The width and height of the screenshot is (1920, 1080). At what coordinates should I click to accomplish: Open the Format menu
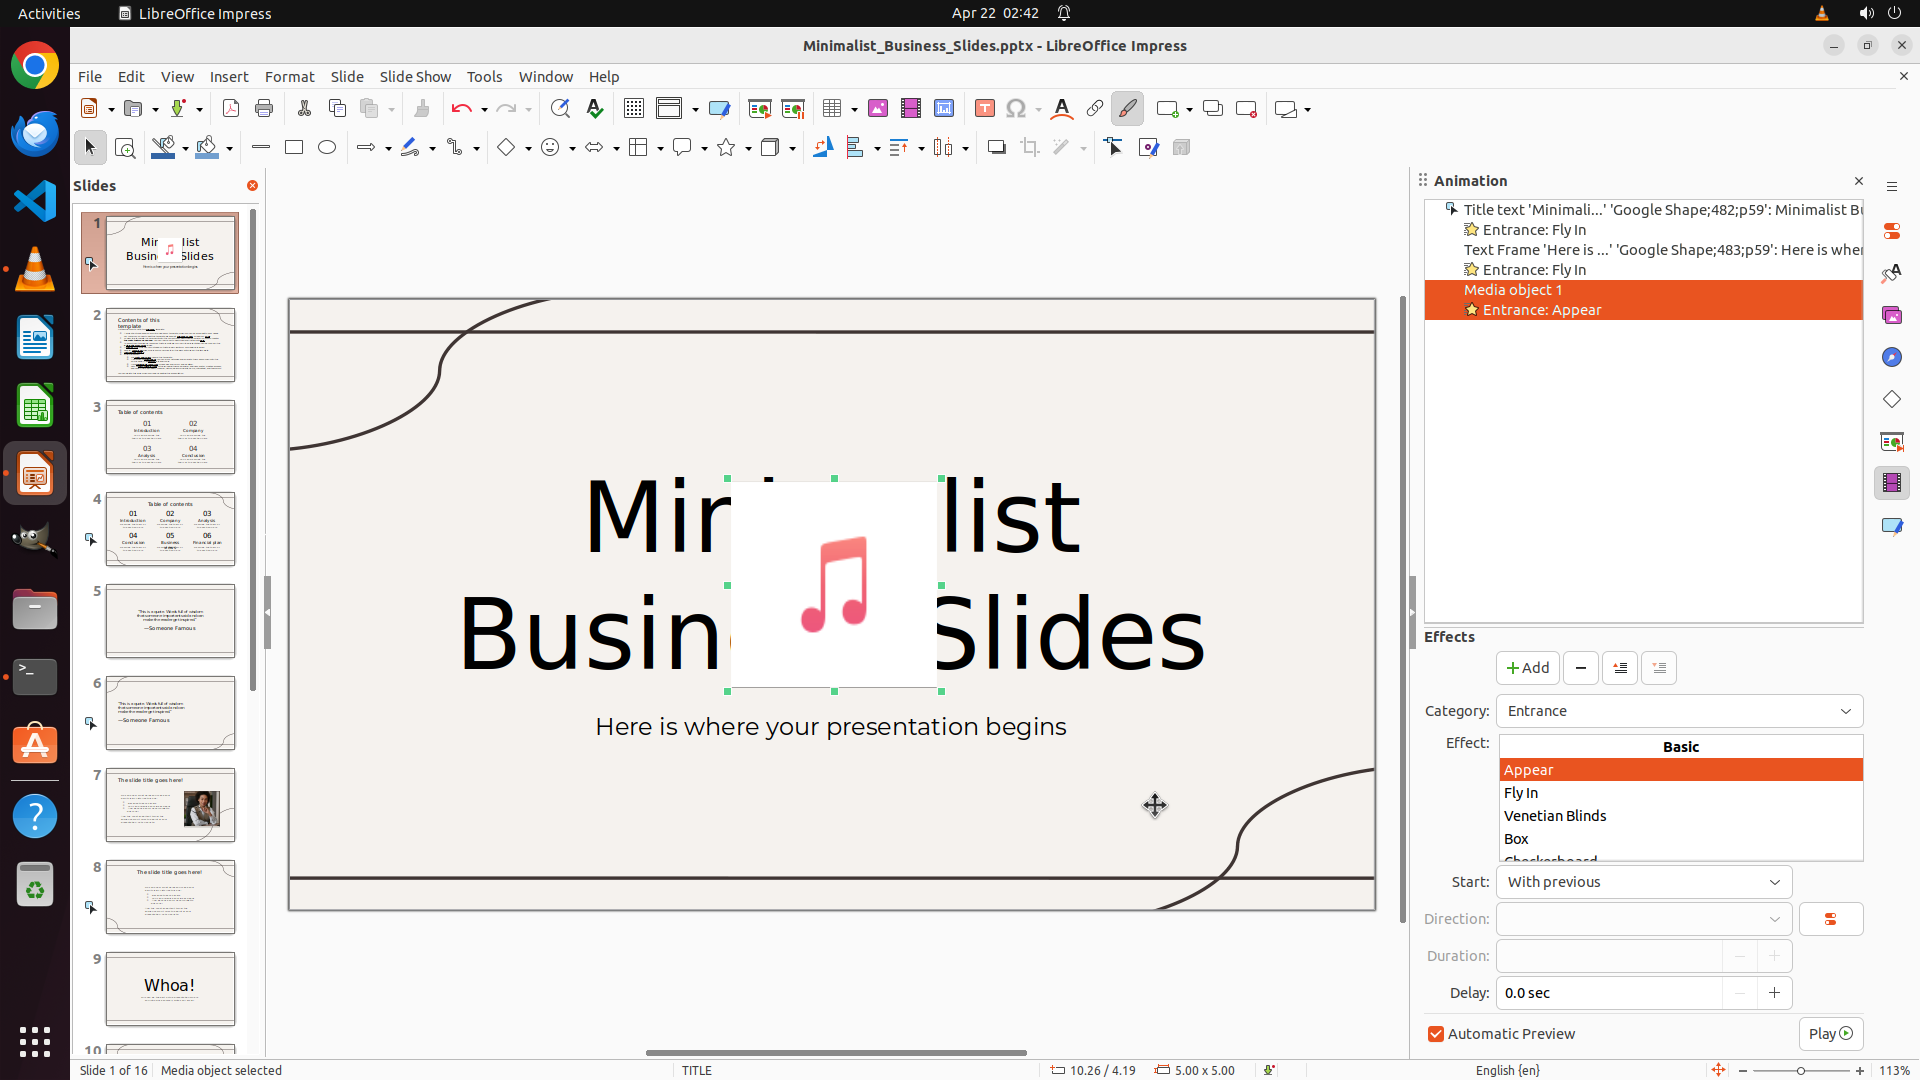click(x=289, y=76)
